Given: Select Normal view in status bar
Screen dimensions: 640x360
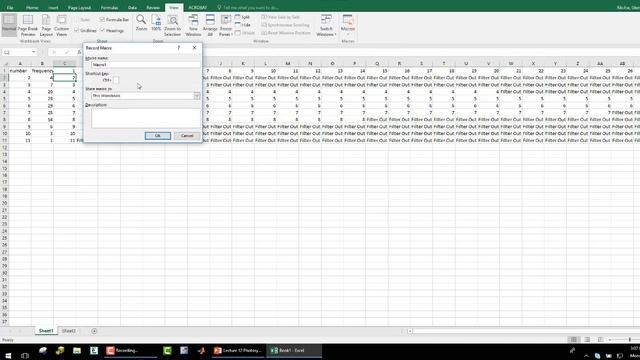Looking at the screenshot, I should (573, 340).
